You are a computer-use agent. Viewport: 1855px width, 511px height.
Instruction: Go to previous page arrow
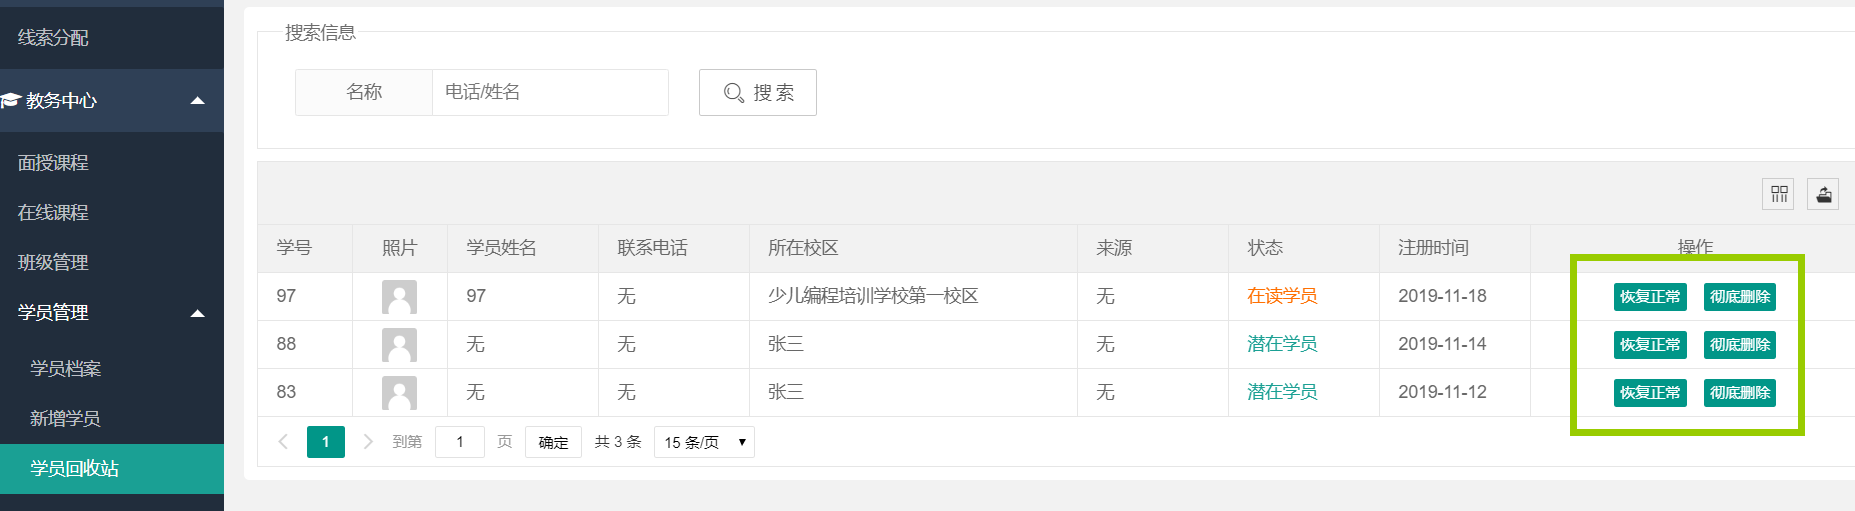283,442
